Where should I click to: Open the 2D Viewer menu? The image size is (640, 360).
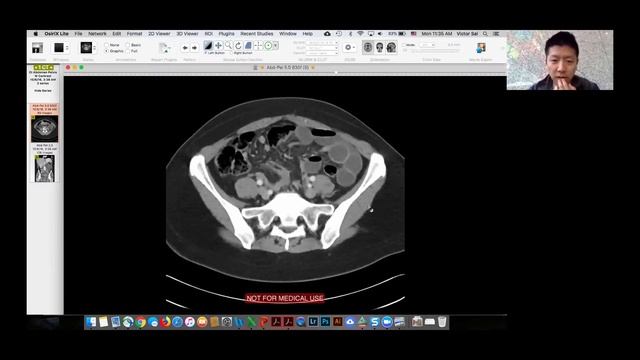pyautogui.click(x=159, y=34)
